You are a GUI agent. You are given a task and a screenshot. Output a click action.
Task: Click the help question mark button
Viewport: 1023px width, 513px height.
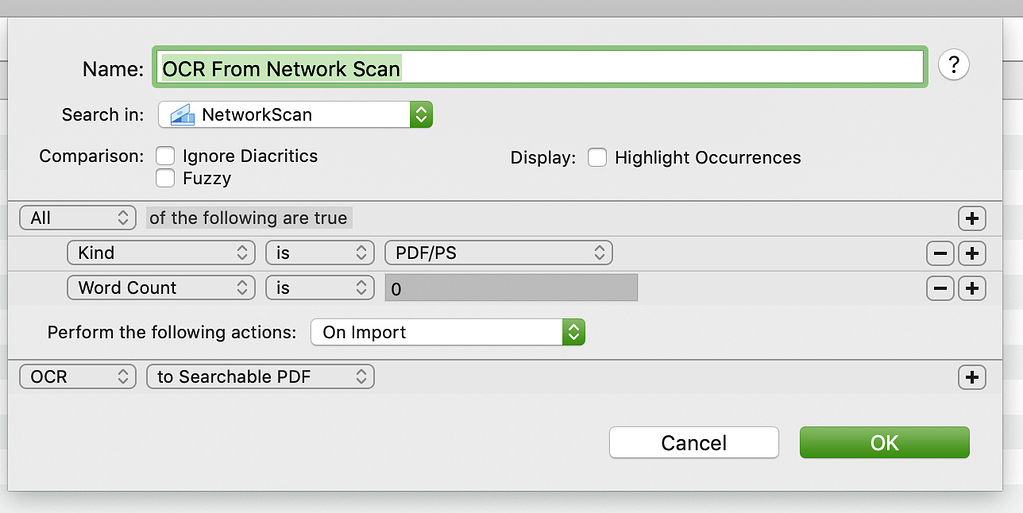point(954,66)
